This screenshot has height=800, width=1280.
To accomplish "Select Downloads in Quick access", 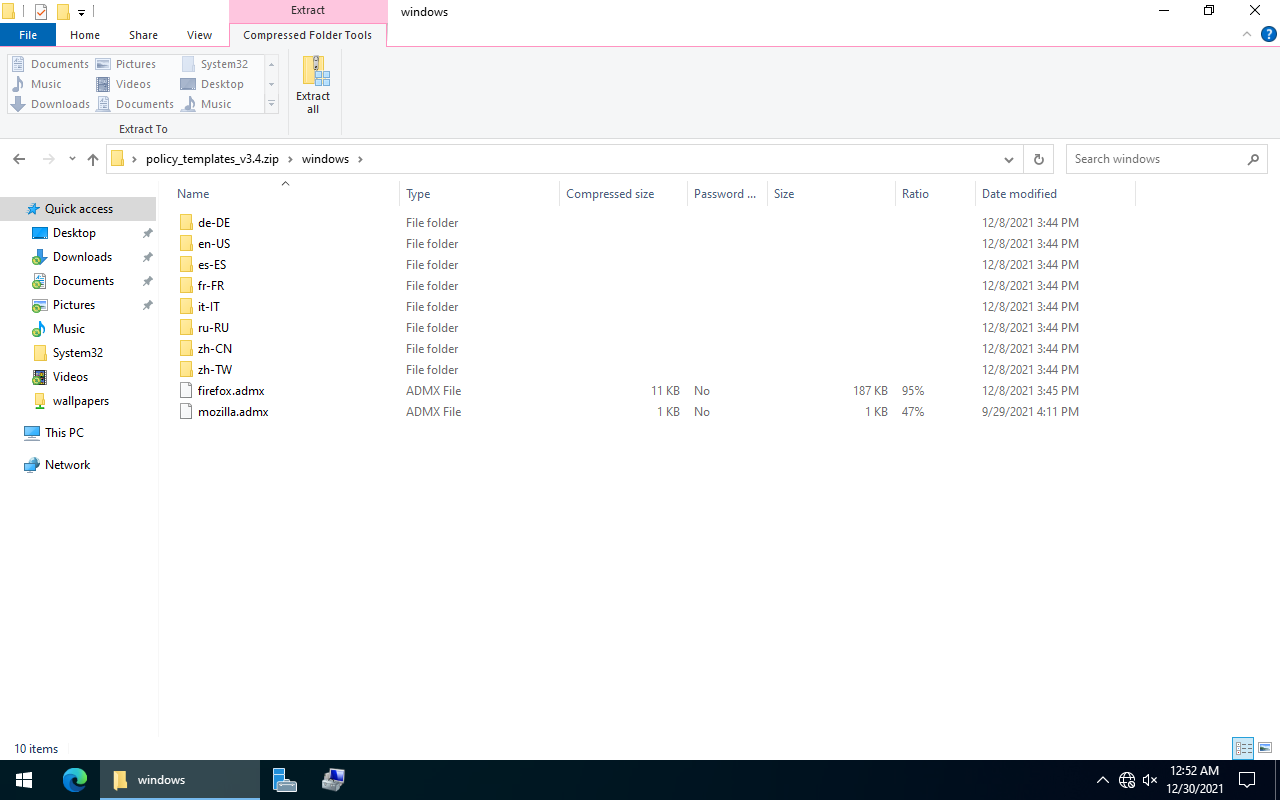I will [x=82, y=257].
